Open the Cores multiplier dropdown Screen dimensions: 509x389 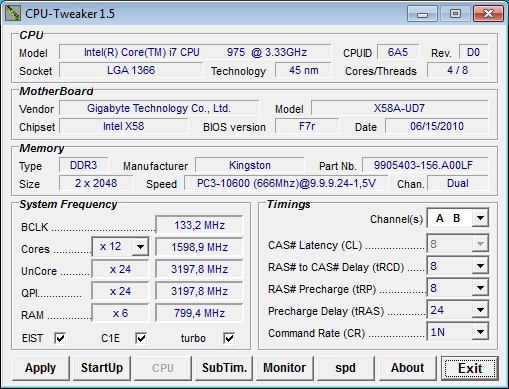coord(120,247)
